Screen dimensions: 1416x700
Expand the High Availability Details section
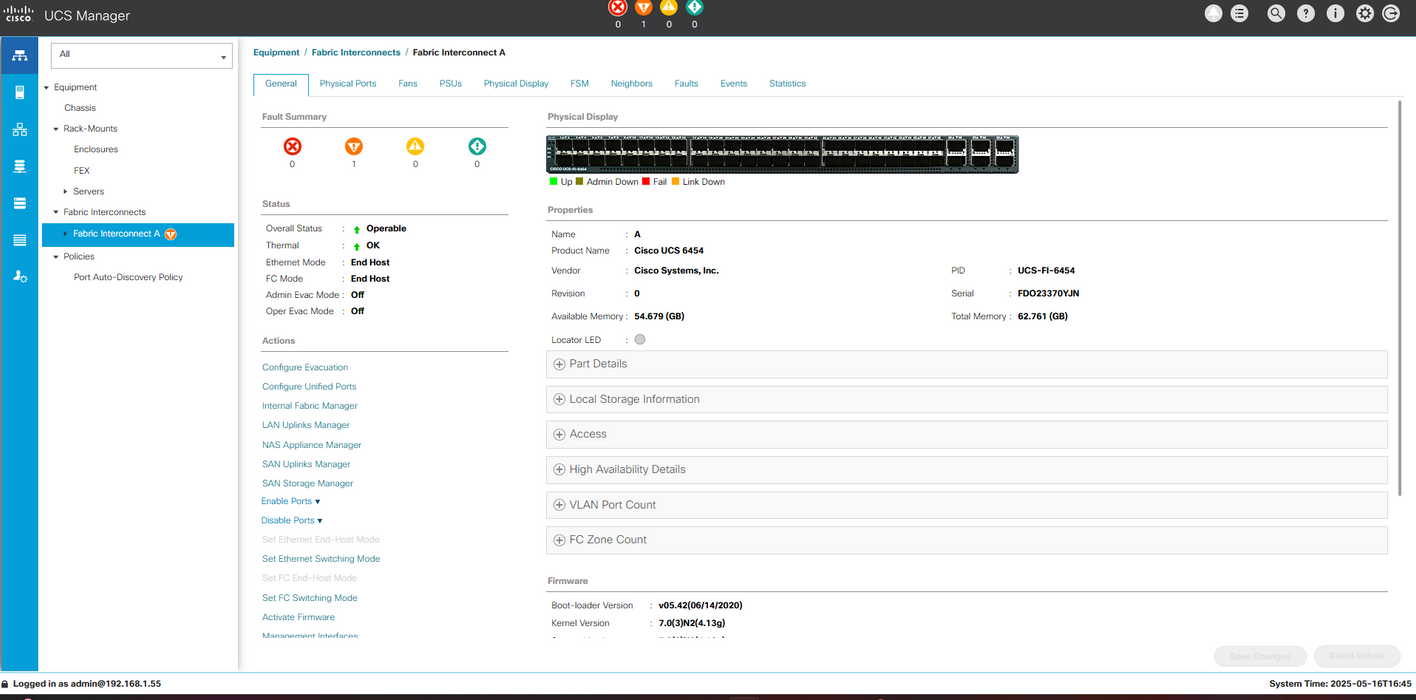967,469
